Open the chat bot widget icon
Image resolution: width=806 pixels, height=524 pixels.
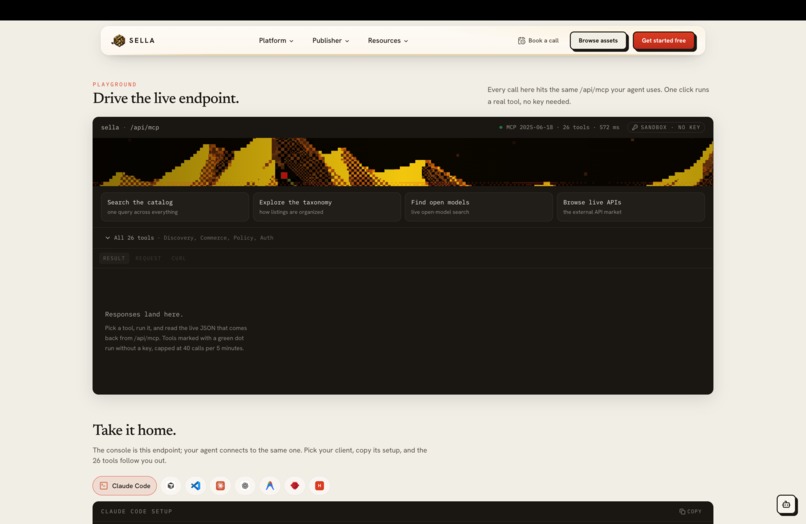pos(786,504)
